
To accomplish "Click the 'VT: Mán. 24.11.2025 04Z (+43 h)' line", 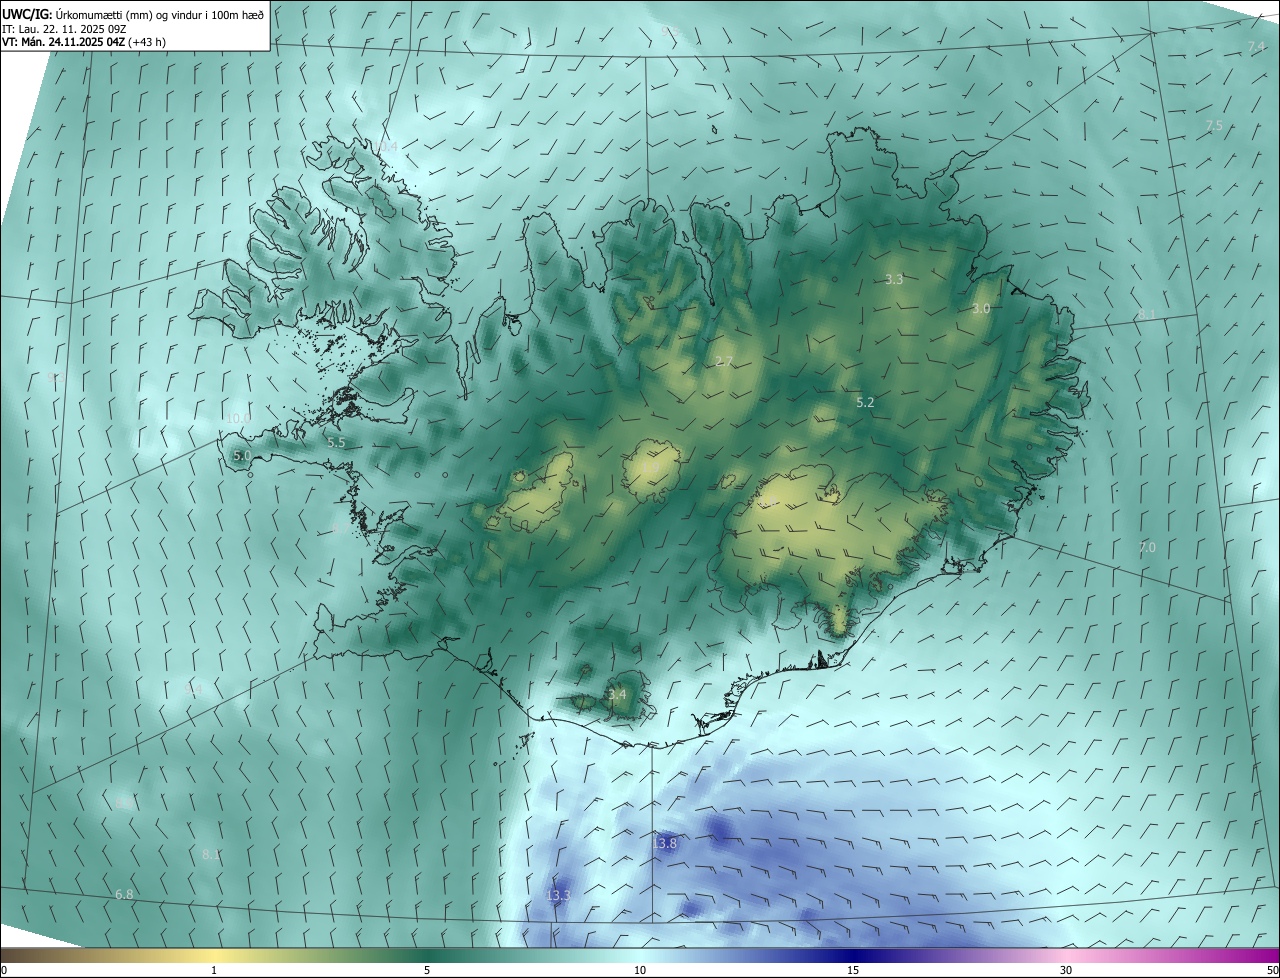I will 84,43.
